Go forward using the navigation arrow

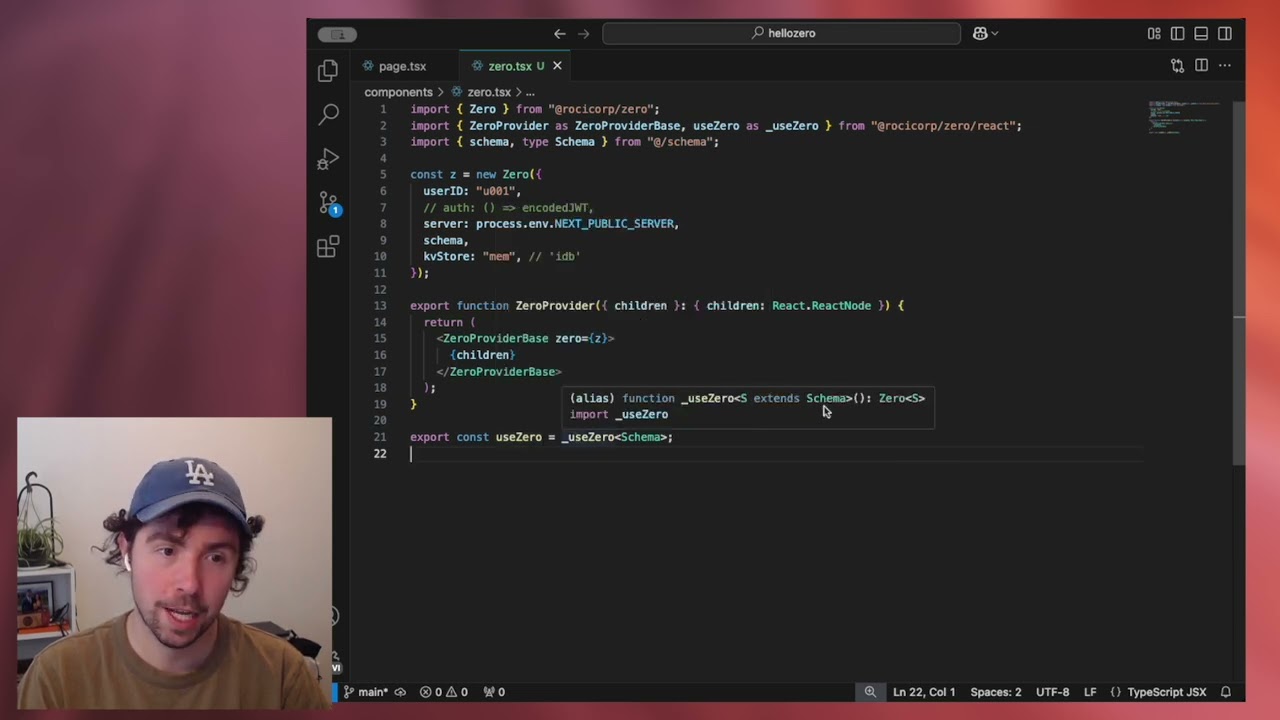pyautogui.click(x=584, y=33)
